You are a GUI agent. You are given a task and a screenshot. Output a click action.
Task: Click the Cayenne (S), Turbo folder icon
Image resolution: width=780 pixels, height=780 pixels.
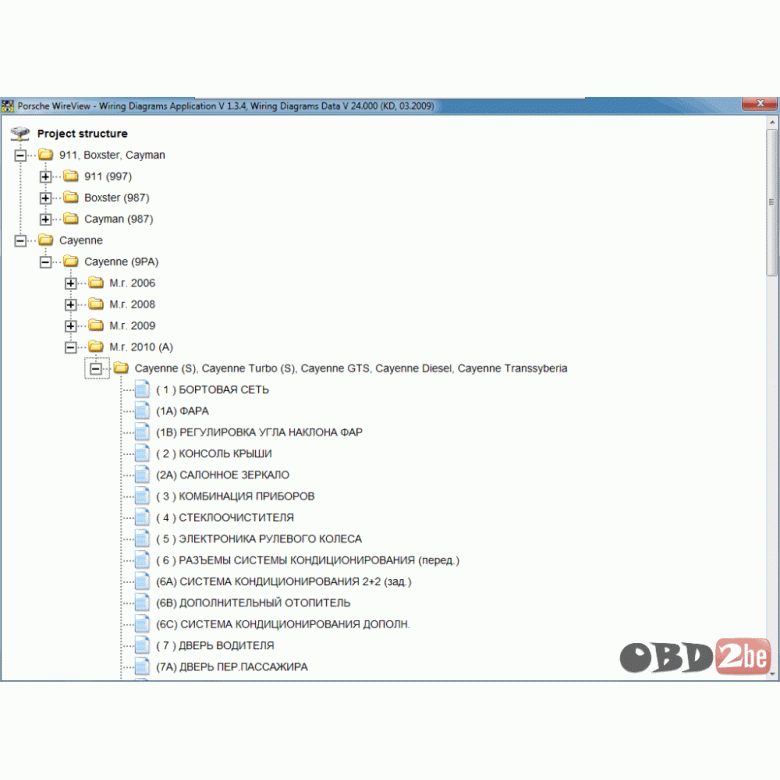click(x=121, y=368)
